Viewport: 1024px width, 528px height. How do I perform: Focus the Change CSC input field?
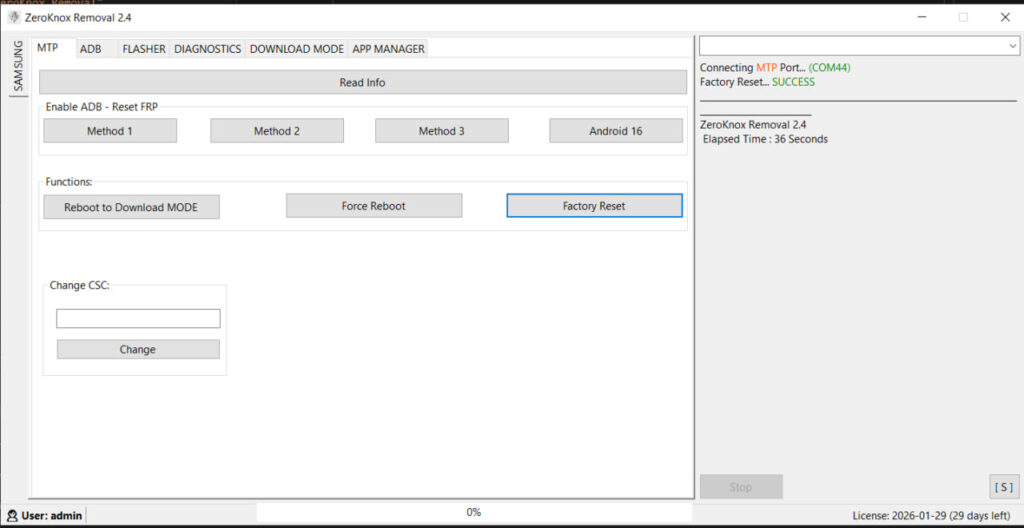(x=138, y=319)
